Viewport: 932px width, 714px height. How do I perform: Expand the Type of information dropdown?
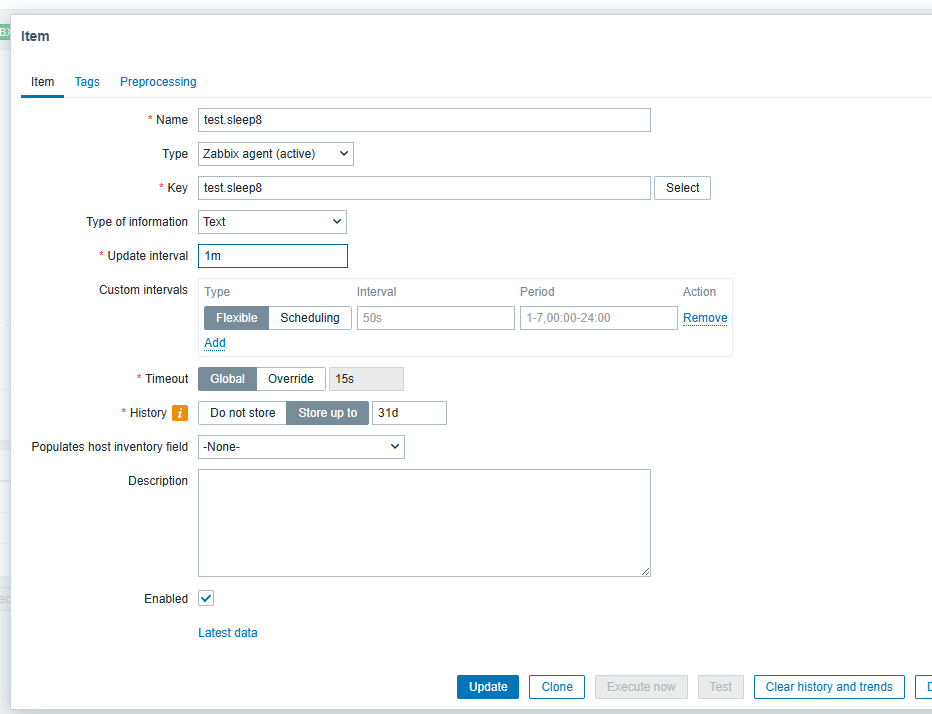tap(272, 222)
